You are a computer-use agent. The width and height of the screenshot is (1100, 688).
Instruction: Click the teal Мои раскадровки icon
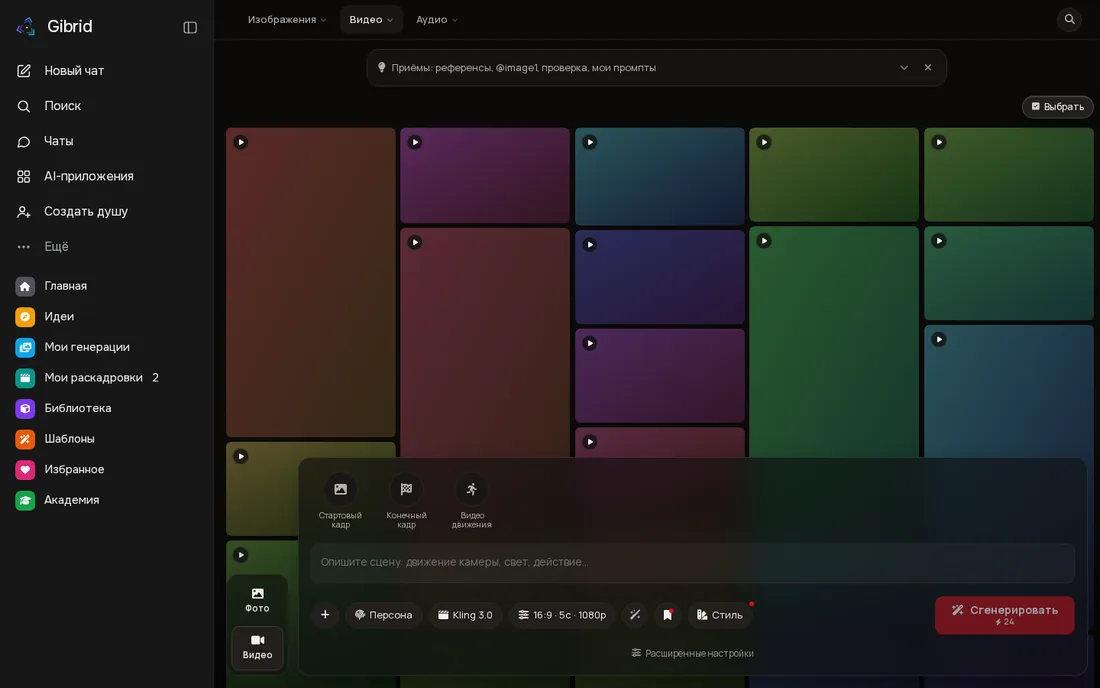coord(25,378)
